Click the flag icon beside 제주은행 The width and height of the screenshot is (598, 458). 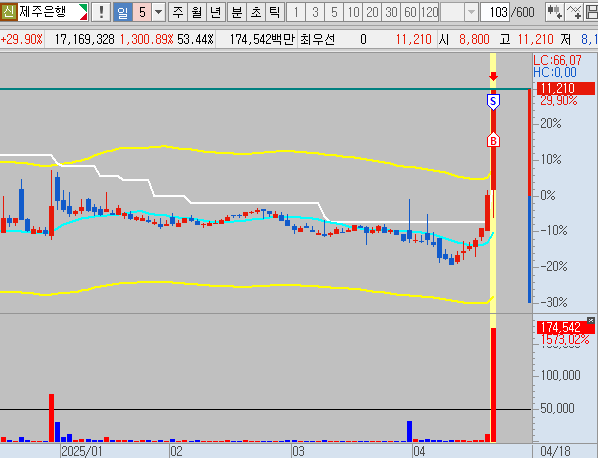pos(83,12)
